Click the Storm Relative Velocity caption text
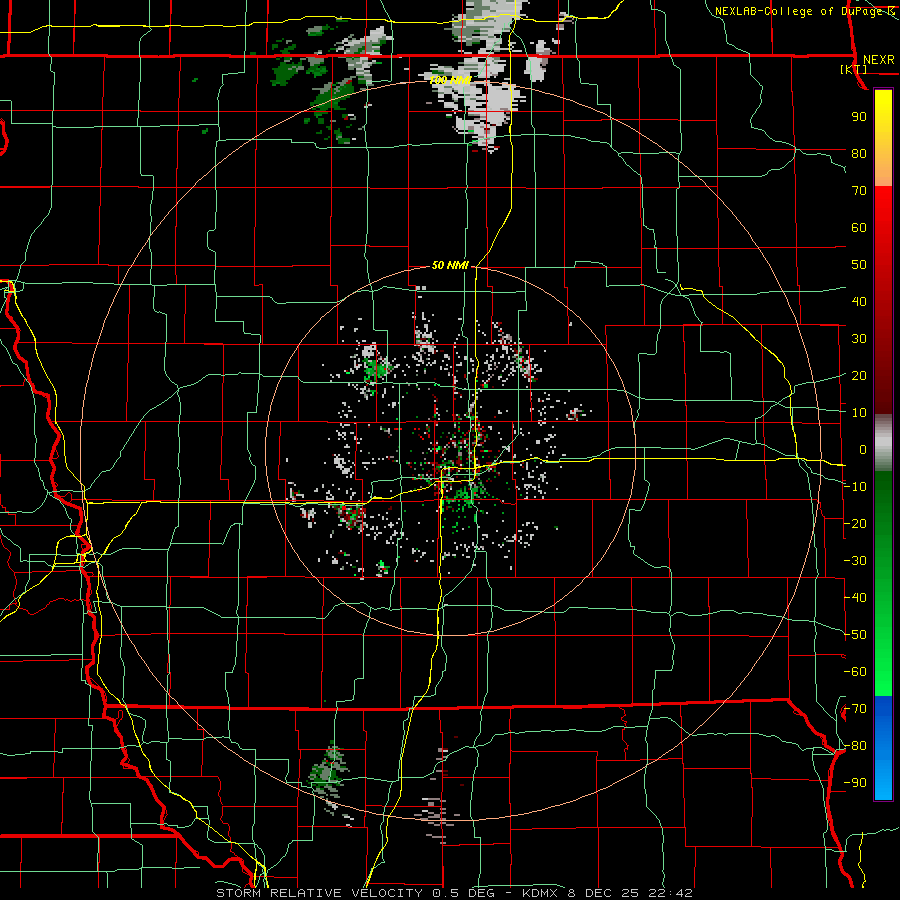Image resolution: width=900 pixels, height=900 pixels. [454, 893]
